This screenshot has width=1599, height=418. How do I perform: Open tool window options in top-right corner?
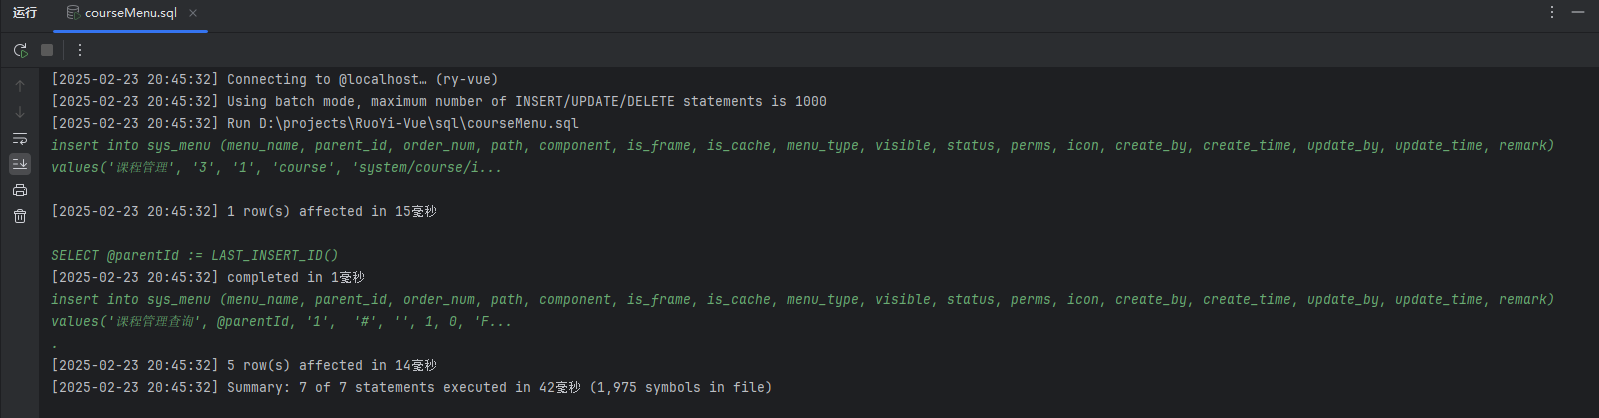(x=1552, y=12)
